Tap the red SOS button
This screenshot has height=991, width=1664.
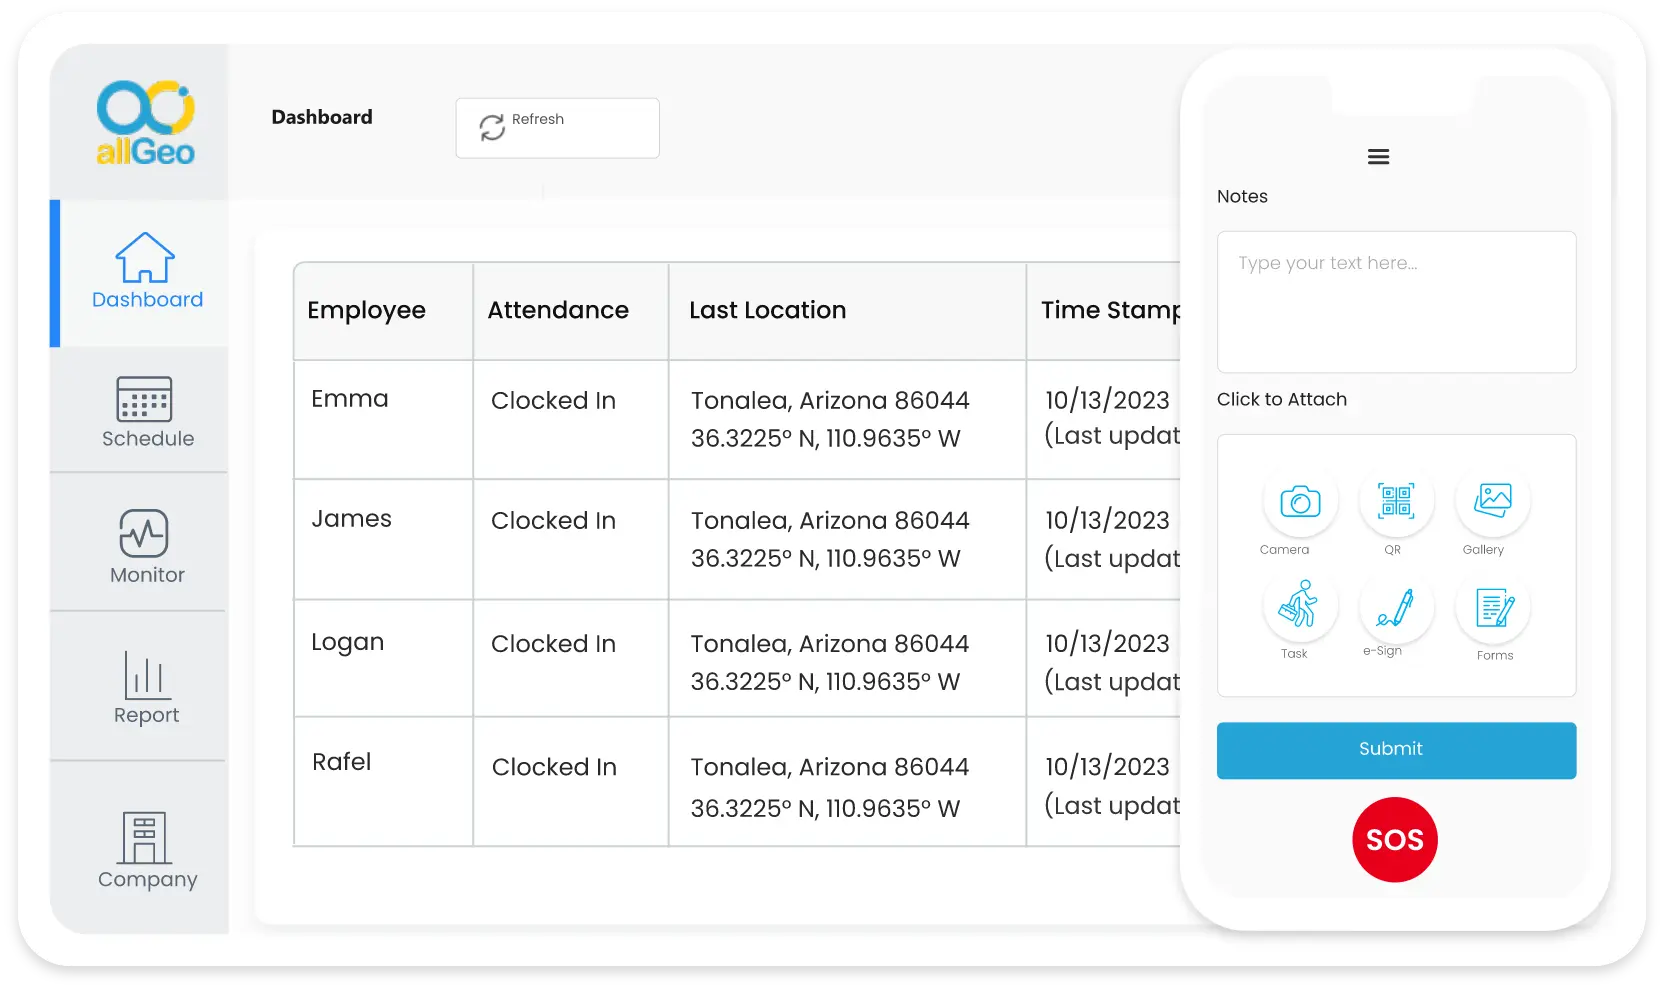point(1395,840)
